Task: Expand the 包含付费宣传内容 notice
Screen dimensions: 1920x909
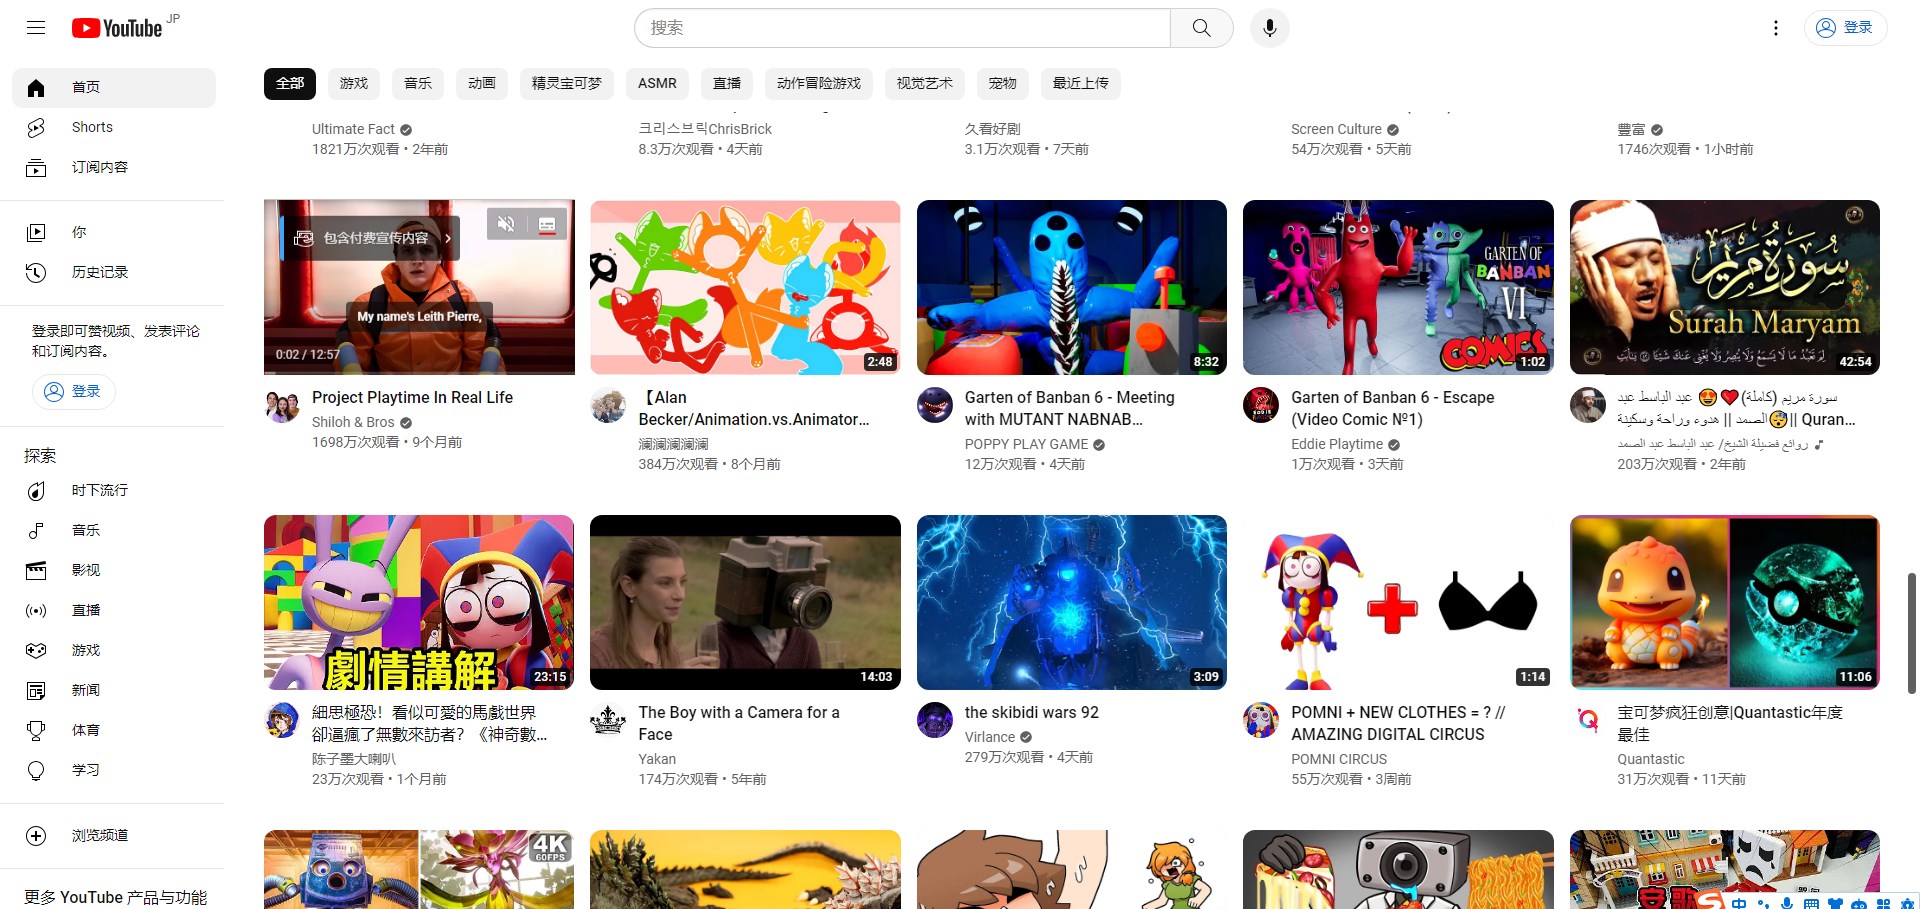Action: pyautogui.click(x=372, y=238)
